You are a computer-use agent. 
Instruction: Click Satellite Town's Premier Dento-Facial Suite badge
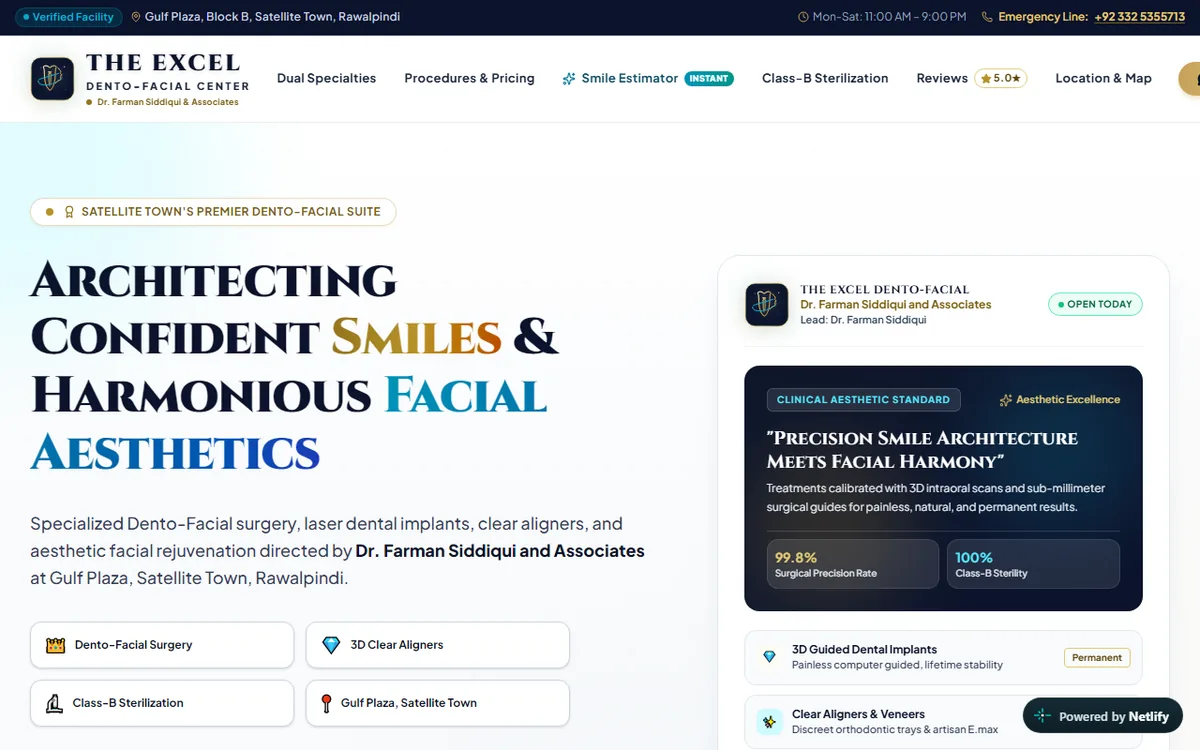pyautogui.click(x=213, y=212)
